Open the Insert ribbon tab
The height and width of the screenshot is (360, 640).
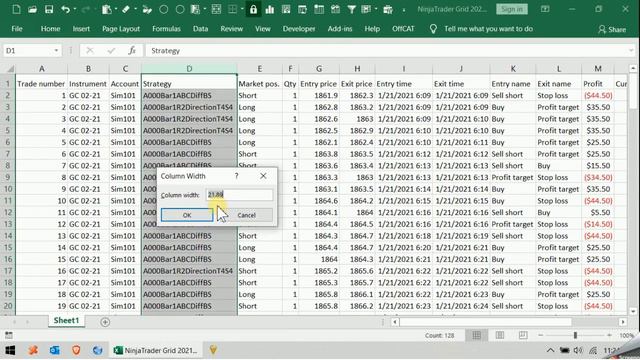[81, 29]
